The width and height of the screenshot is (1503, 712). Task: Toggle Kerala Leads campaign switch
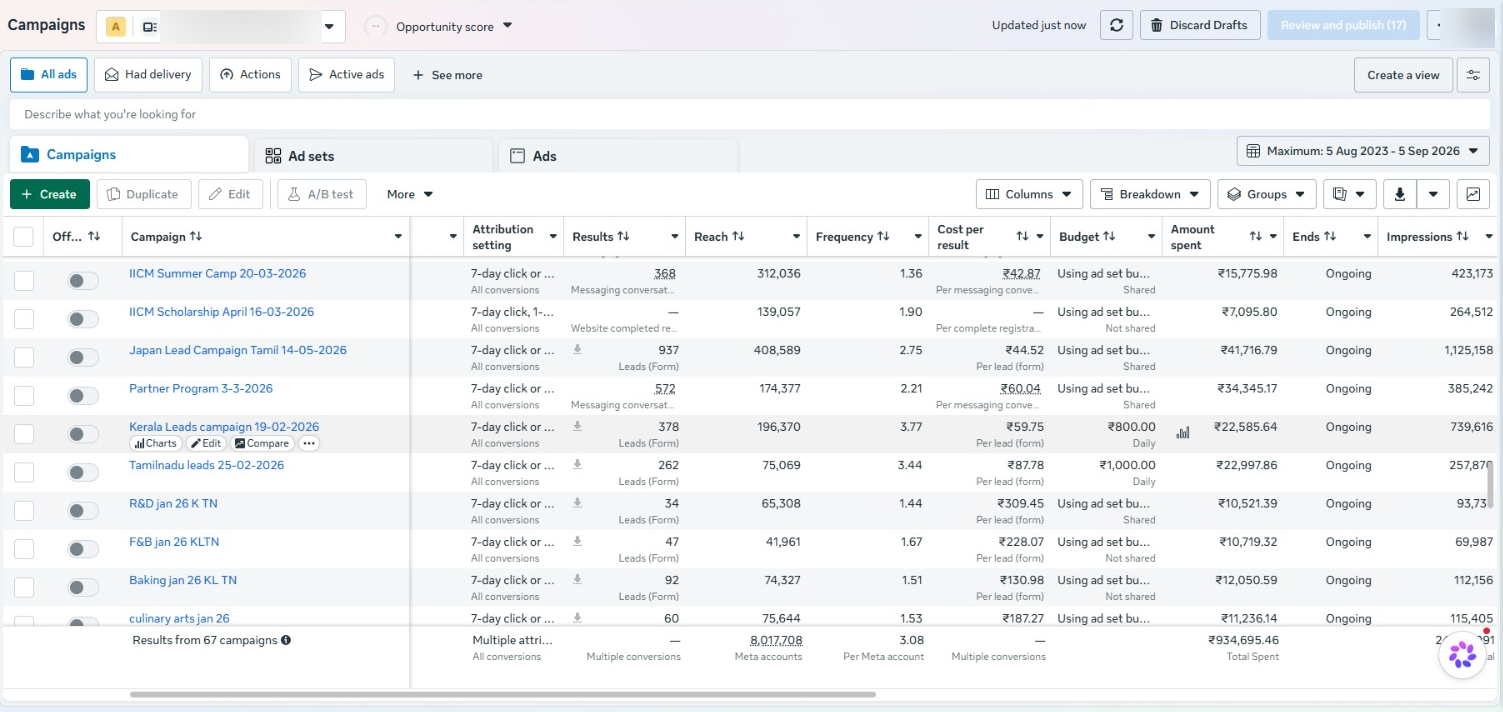tap(83, 434)
